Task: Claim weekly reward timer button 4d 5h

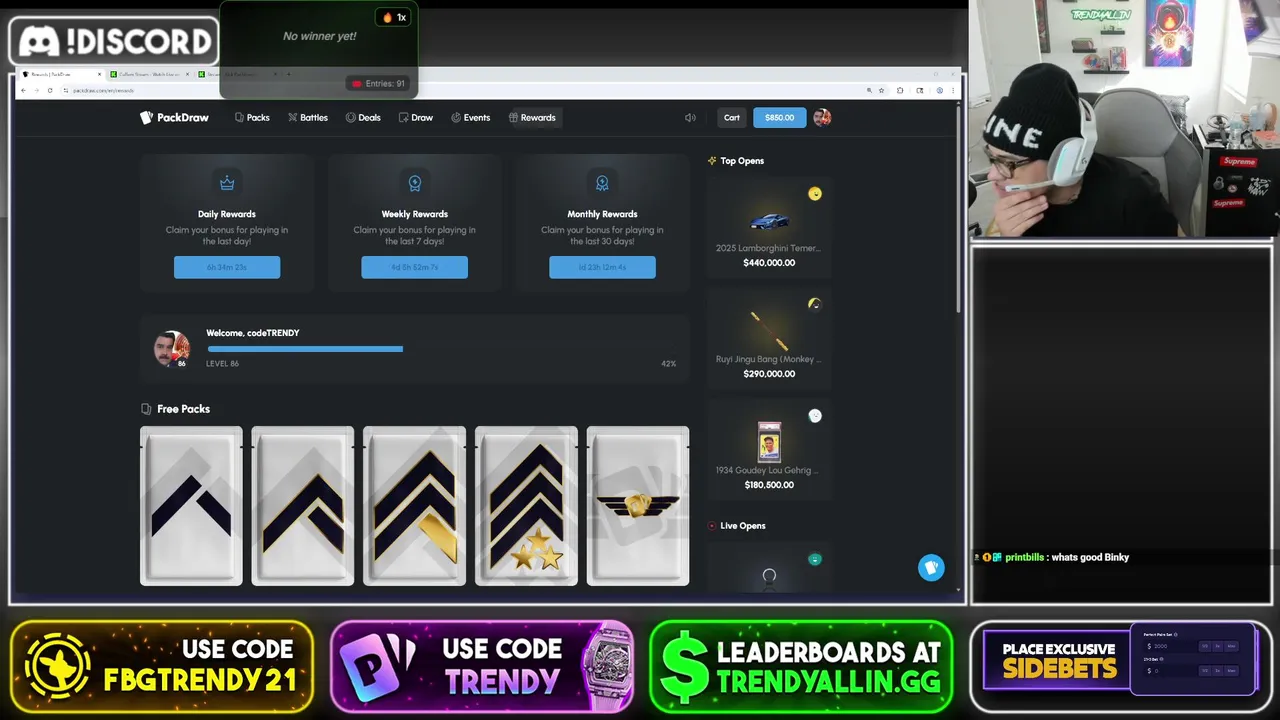Action: [414, 267]
